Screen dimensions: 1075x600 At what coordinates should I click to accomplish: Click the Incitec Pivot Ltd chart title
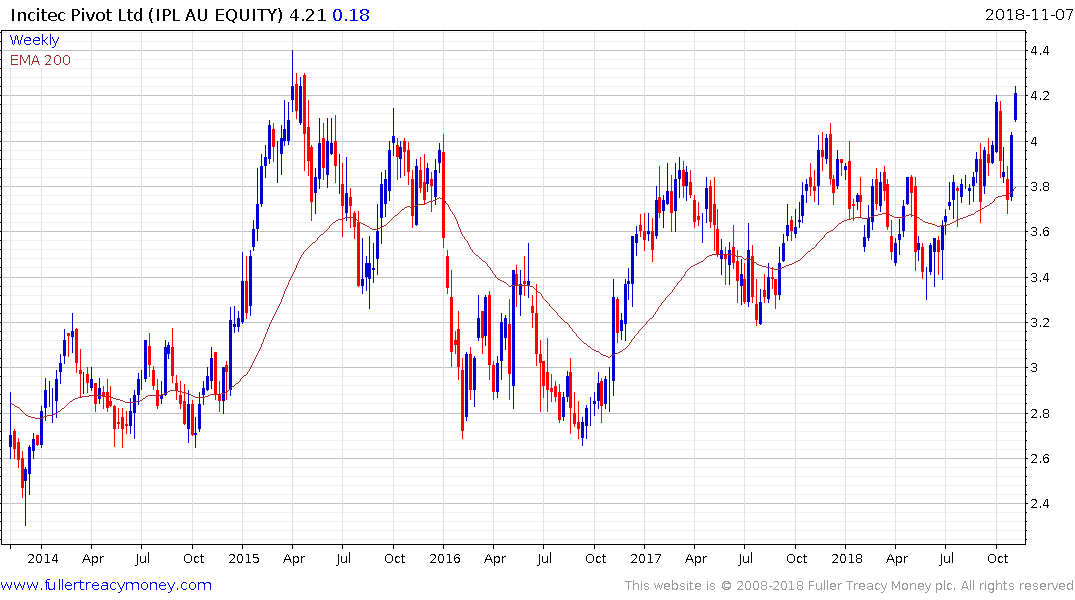(145, 14)
